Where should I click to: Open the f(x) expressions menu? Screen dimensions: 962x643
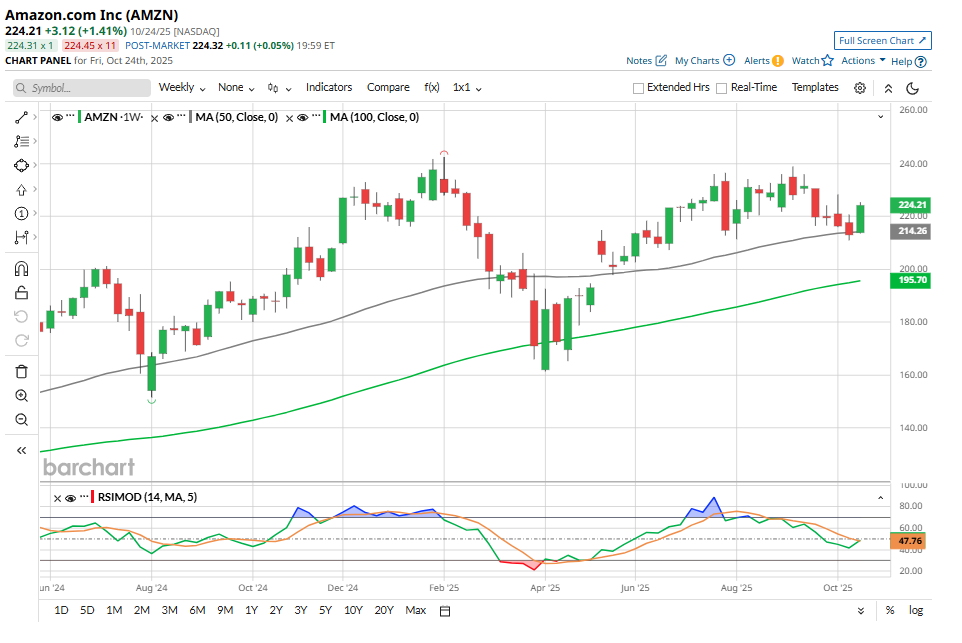432,87
